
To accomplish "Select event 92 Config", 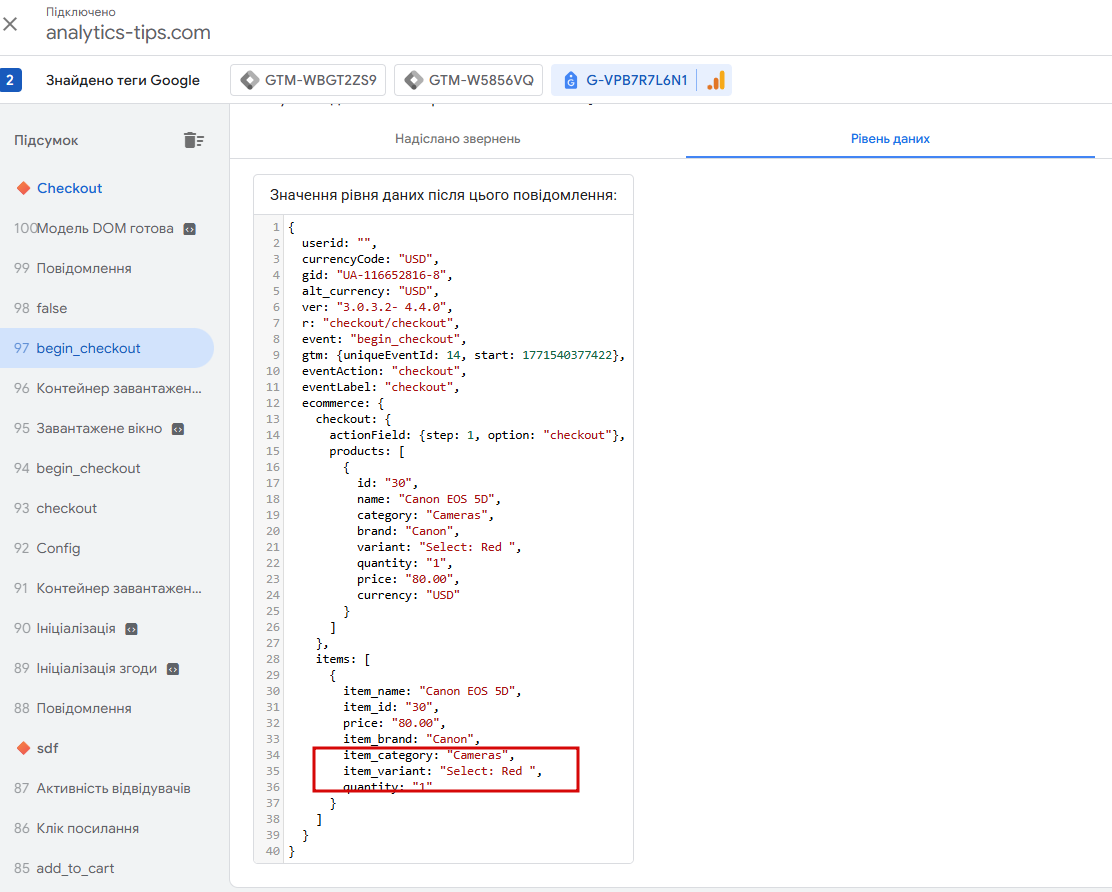I will pyautogui.click(x=106, y=549).
